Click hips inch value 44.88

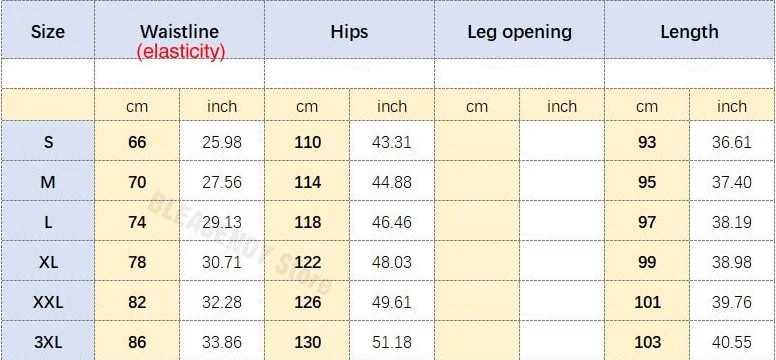point(391,183)
